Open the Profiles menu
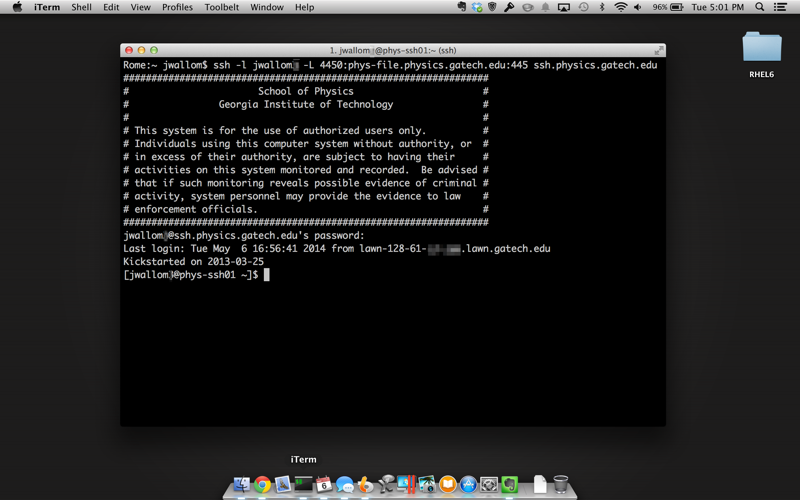The width and height of the screenshot is (800, 500). tap(177, 7)
